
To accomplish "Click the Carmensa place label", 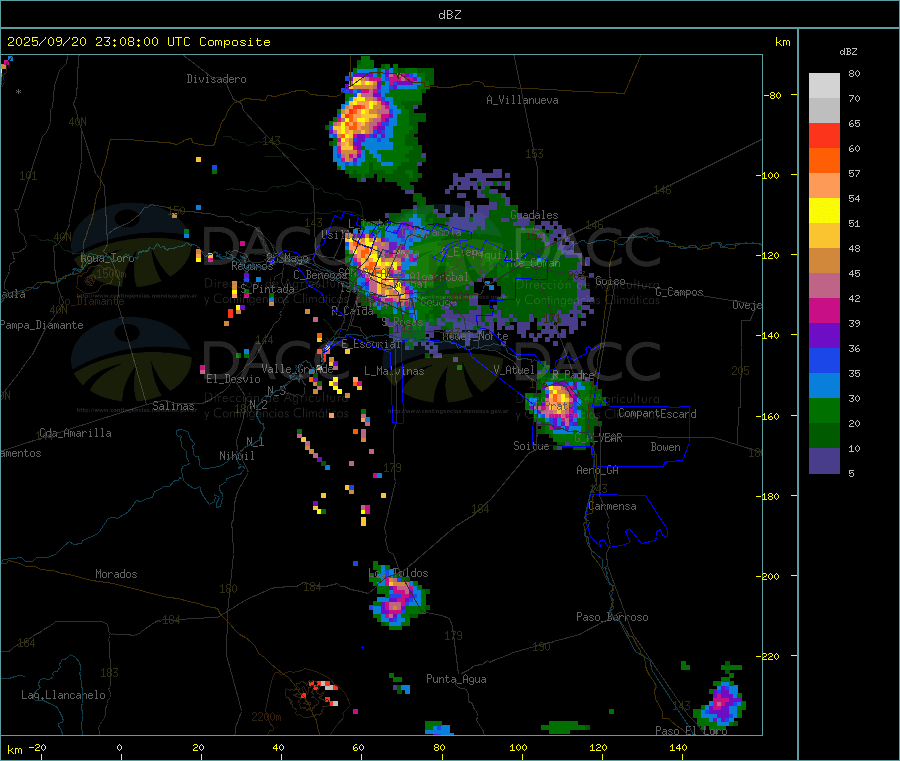I will [612, 506].
